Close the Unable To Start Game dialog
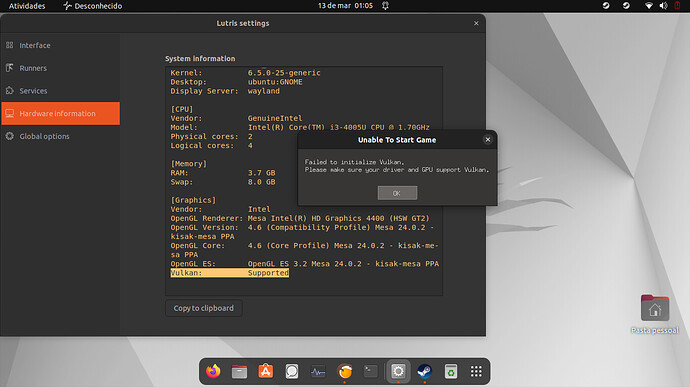The height and width of the screenshot is (387, 690). 488,140
